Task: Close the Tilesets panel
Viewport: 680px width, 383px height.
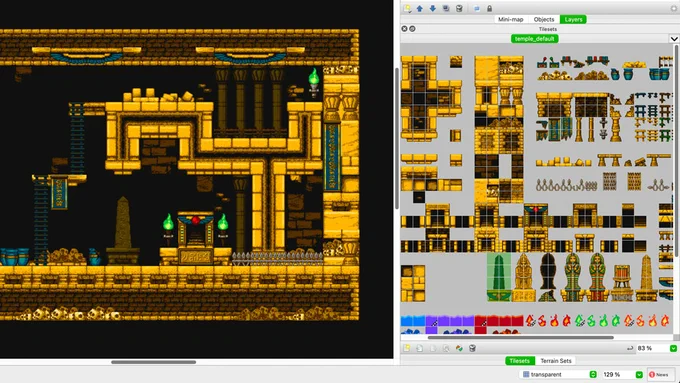Action: pyautogui.click(x=404, y=29)
